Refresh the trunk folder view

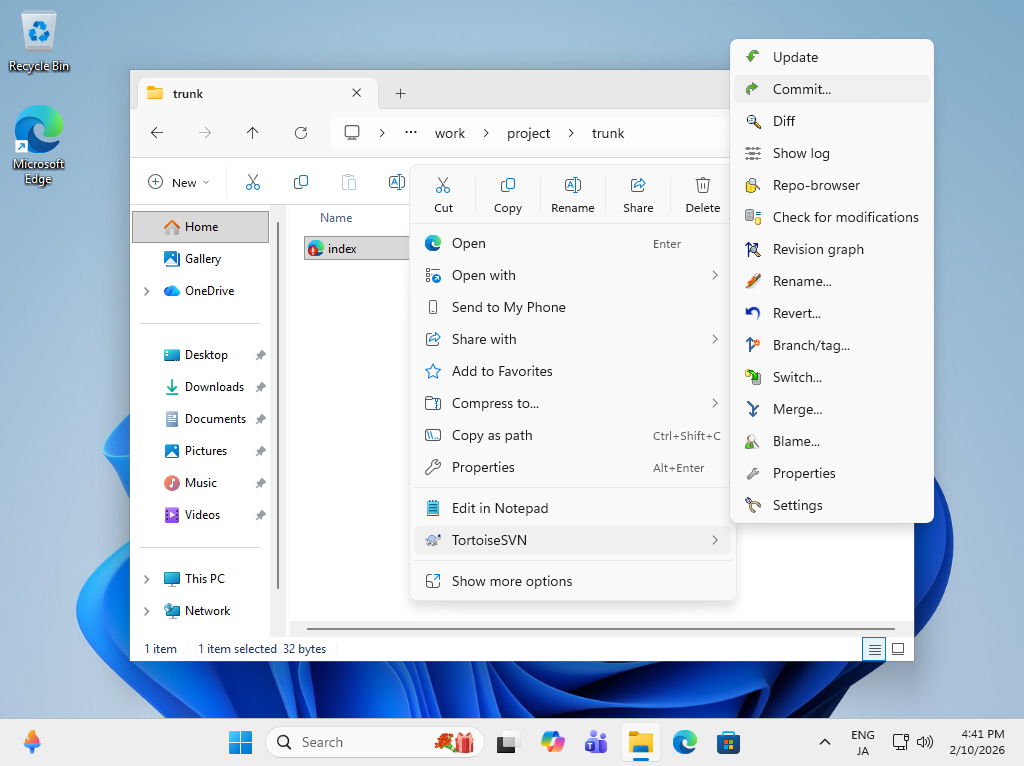(301, 133)
